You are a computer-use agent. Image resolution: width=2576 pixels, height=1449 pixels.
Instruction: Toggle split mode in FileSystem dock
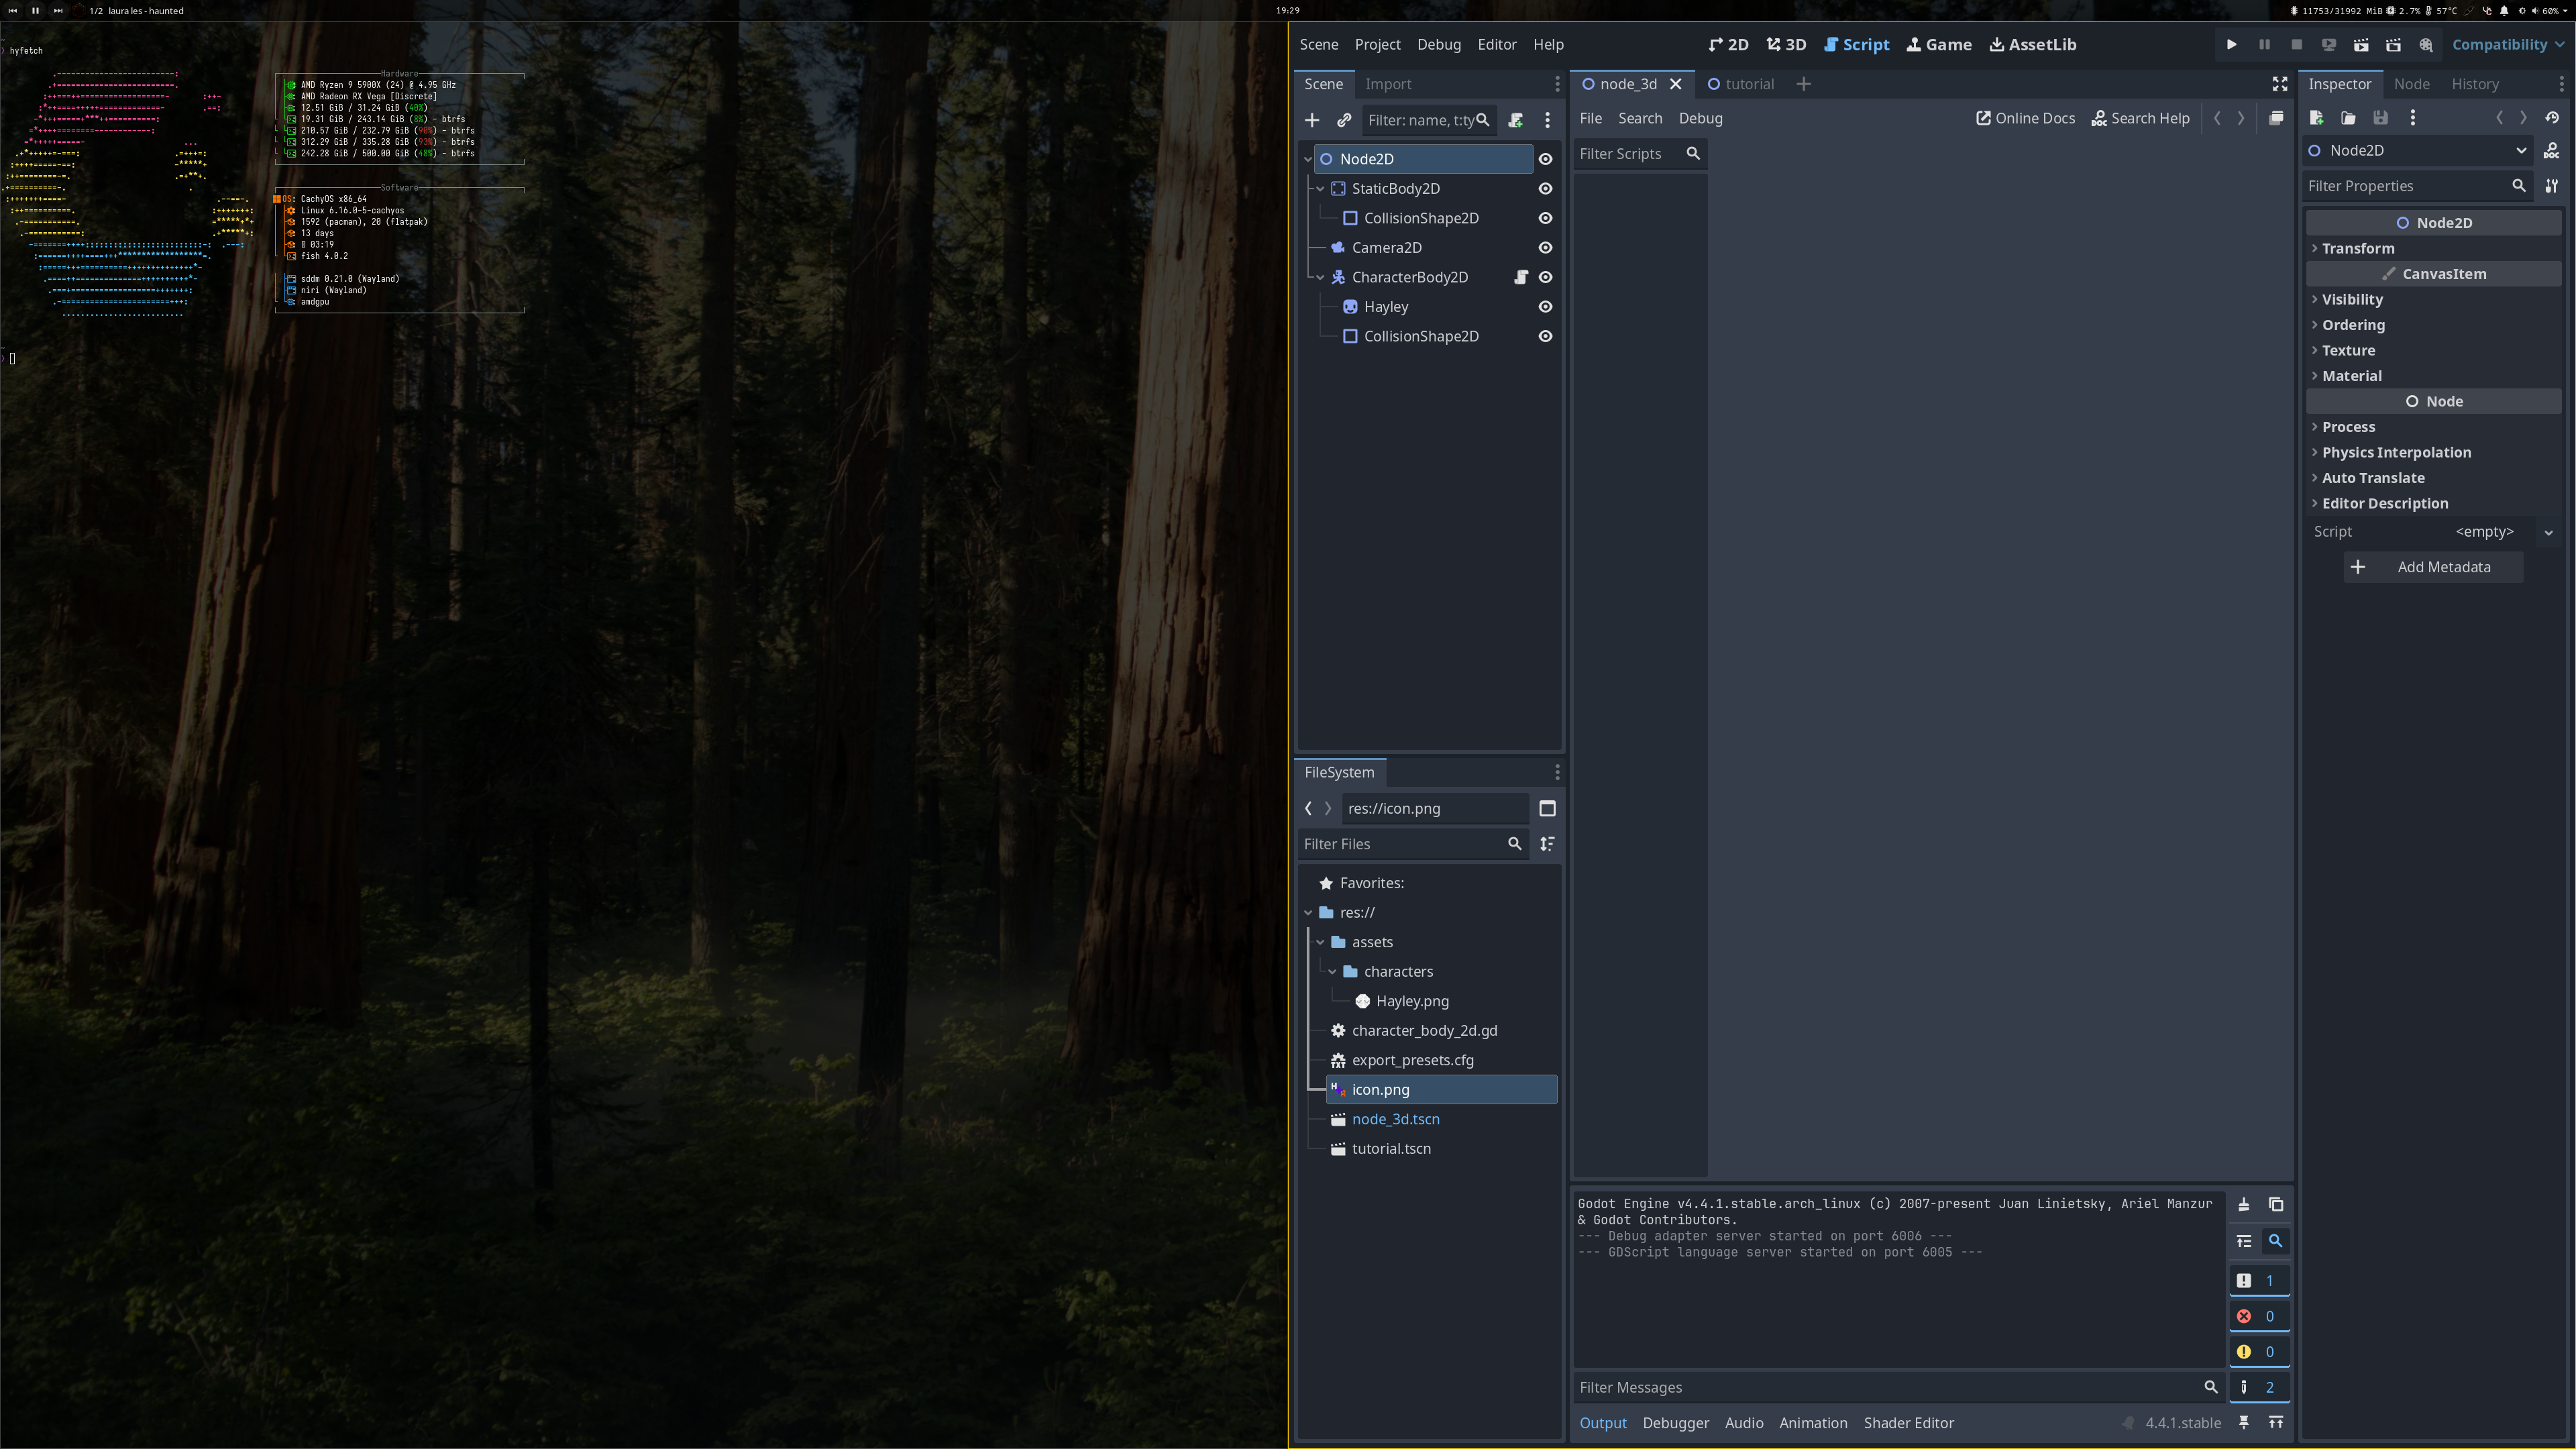tap(1547, 808)
